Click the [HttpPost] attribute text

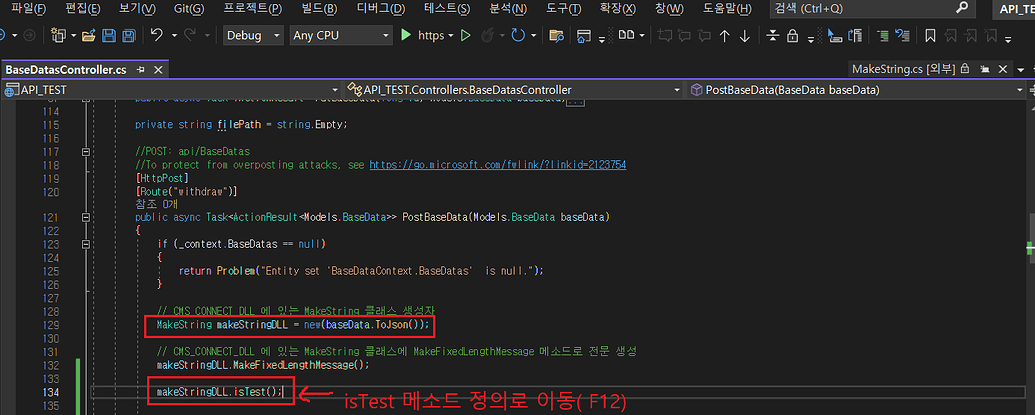[162, 178]
